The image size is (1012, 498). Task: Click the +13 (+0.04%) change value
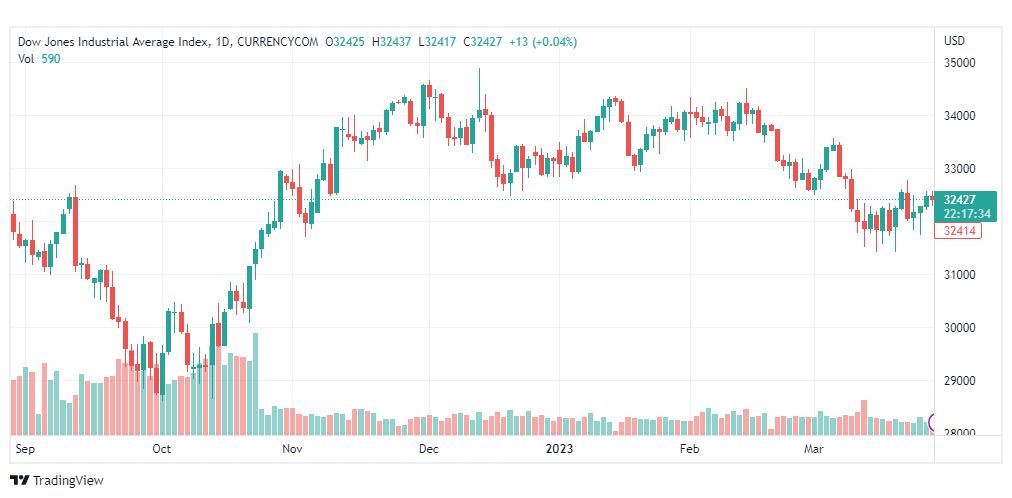pyautogui.click(x=543, y=42)
